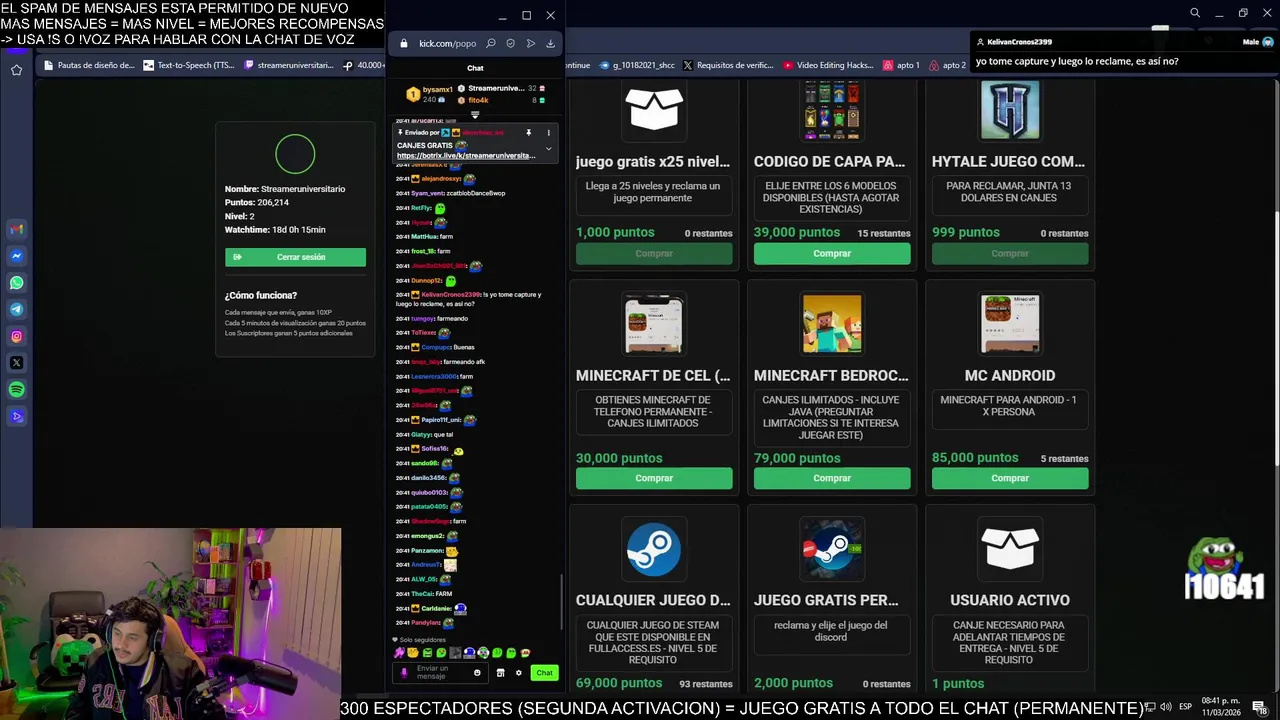Open Telegram in the browser sidebar
This screenshot has width=1280, height=720.
[16, 309]
